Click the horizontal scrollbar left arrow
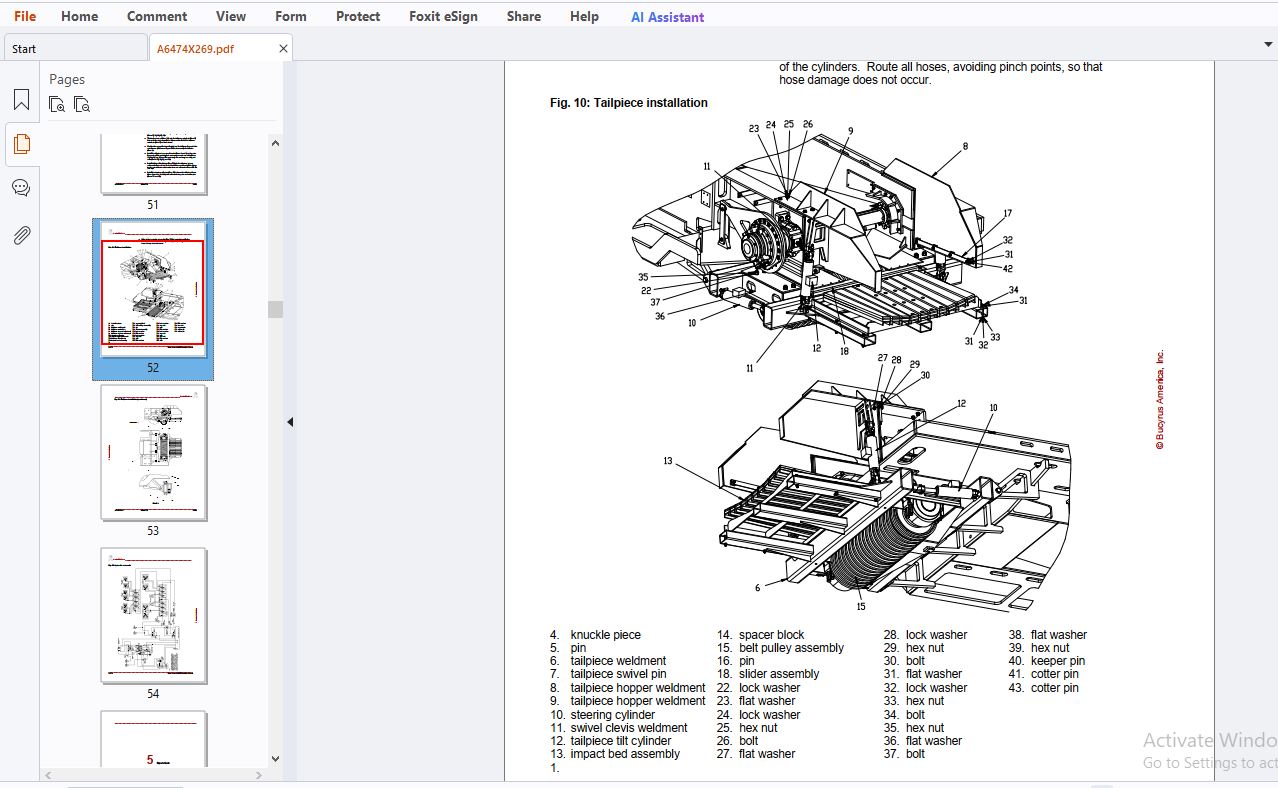The width and height of the screenshot is (1278, 788). (48, 775)
